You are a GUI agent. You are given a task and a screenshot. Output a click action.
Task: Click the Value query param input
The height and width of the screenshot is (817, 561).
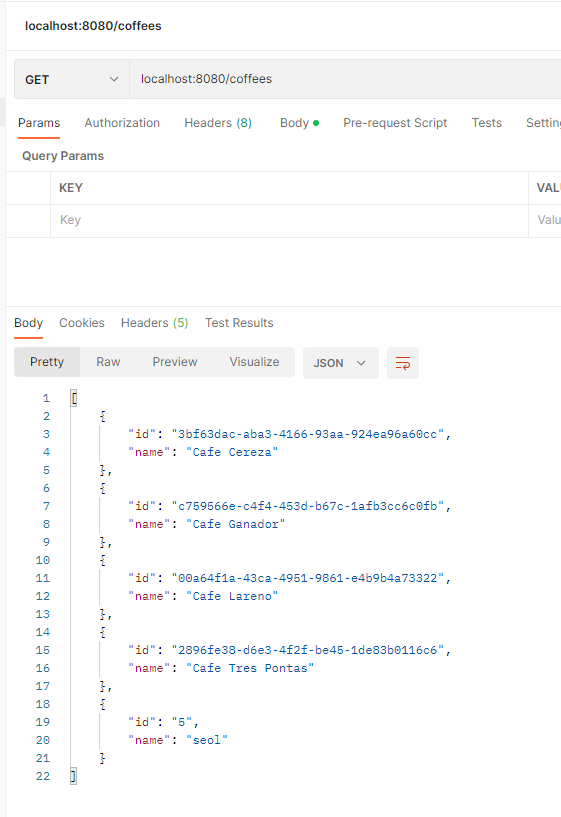click(545, 220)
